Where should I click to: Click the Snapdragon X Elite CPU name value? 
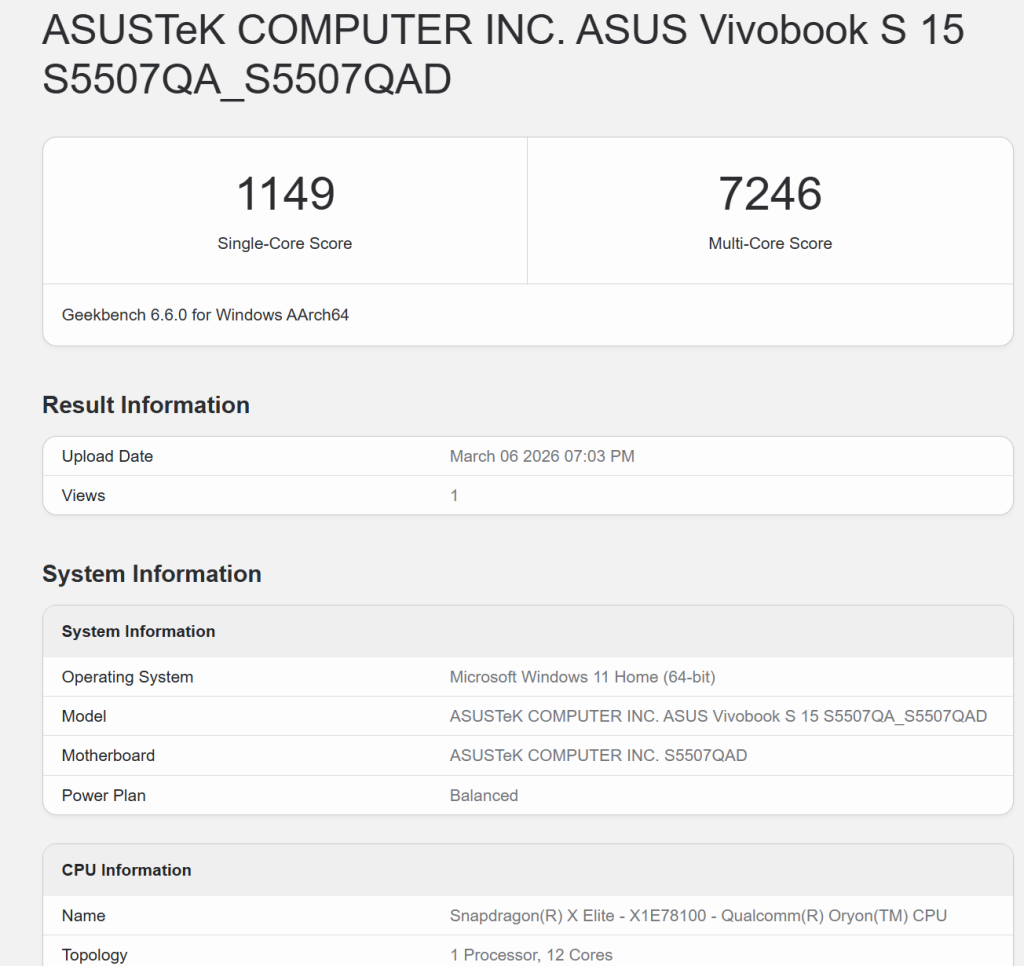click(698, 915)
